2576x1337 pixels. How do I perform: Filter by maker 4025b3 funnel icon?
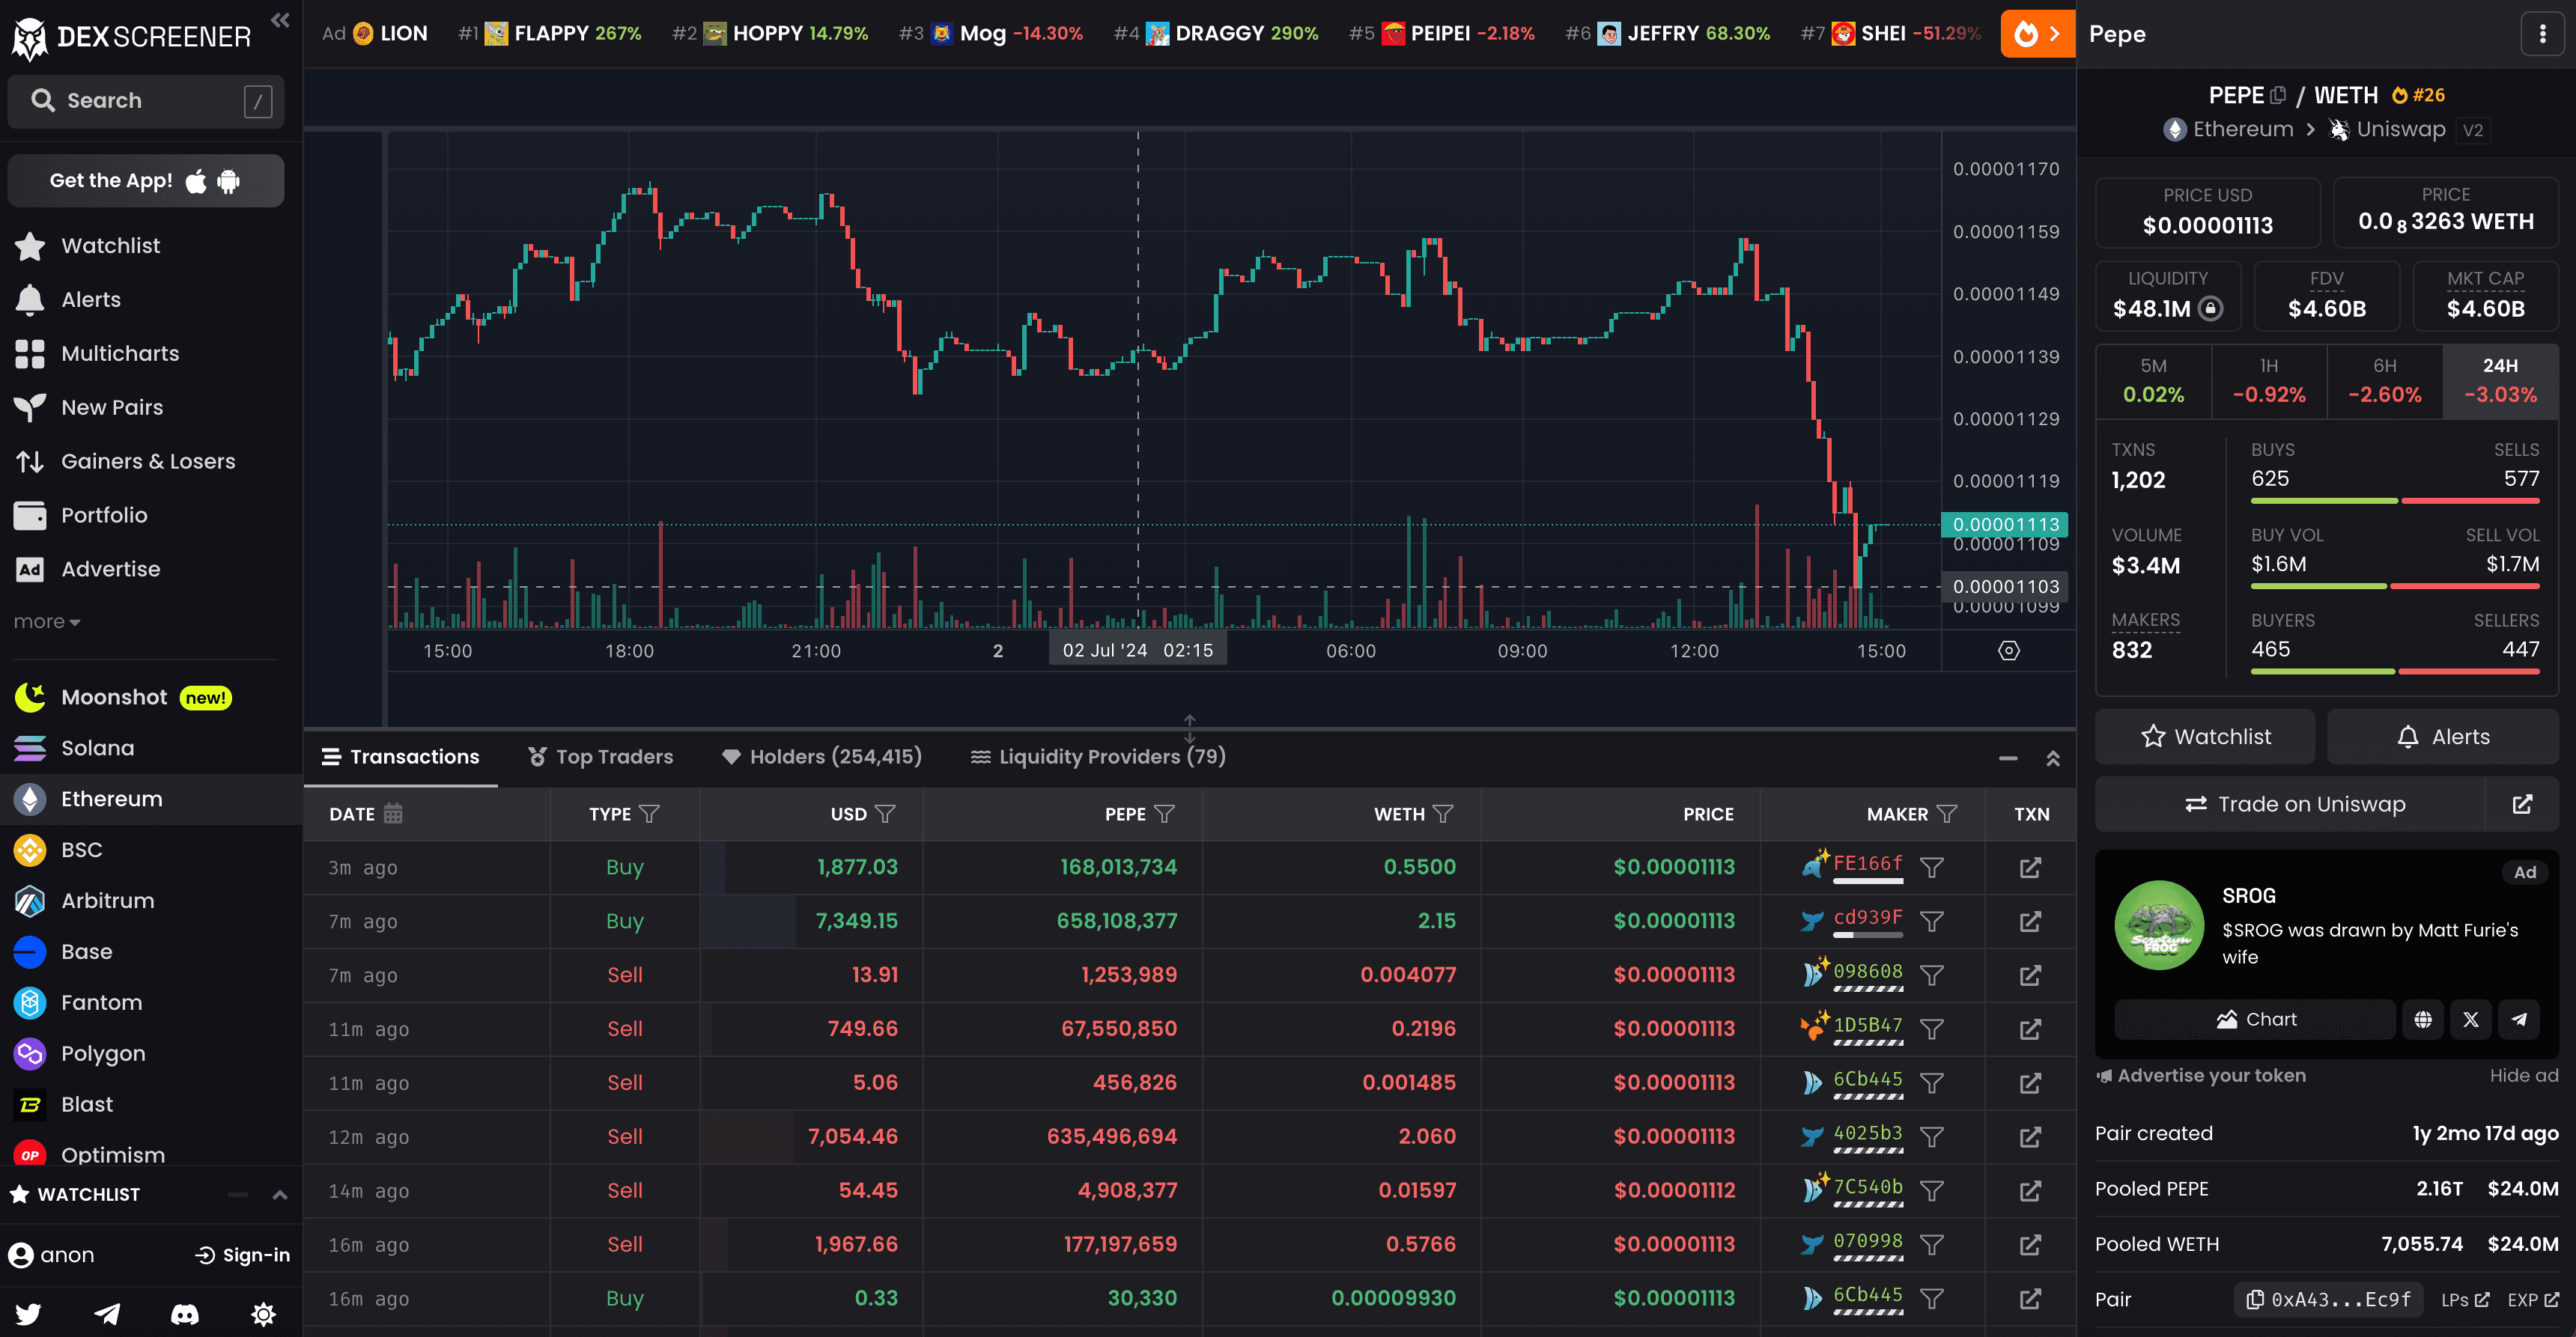1932,1137
